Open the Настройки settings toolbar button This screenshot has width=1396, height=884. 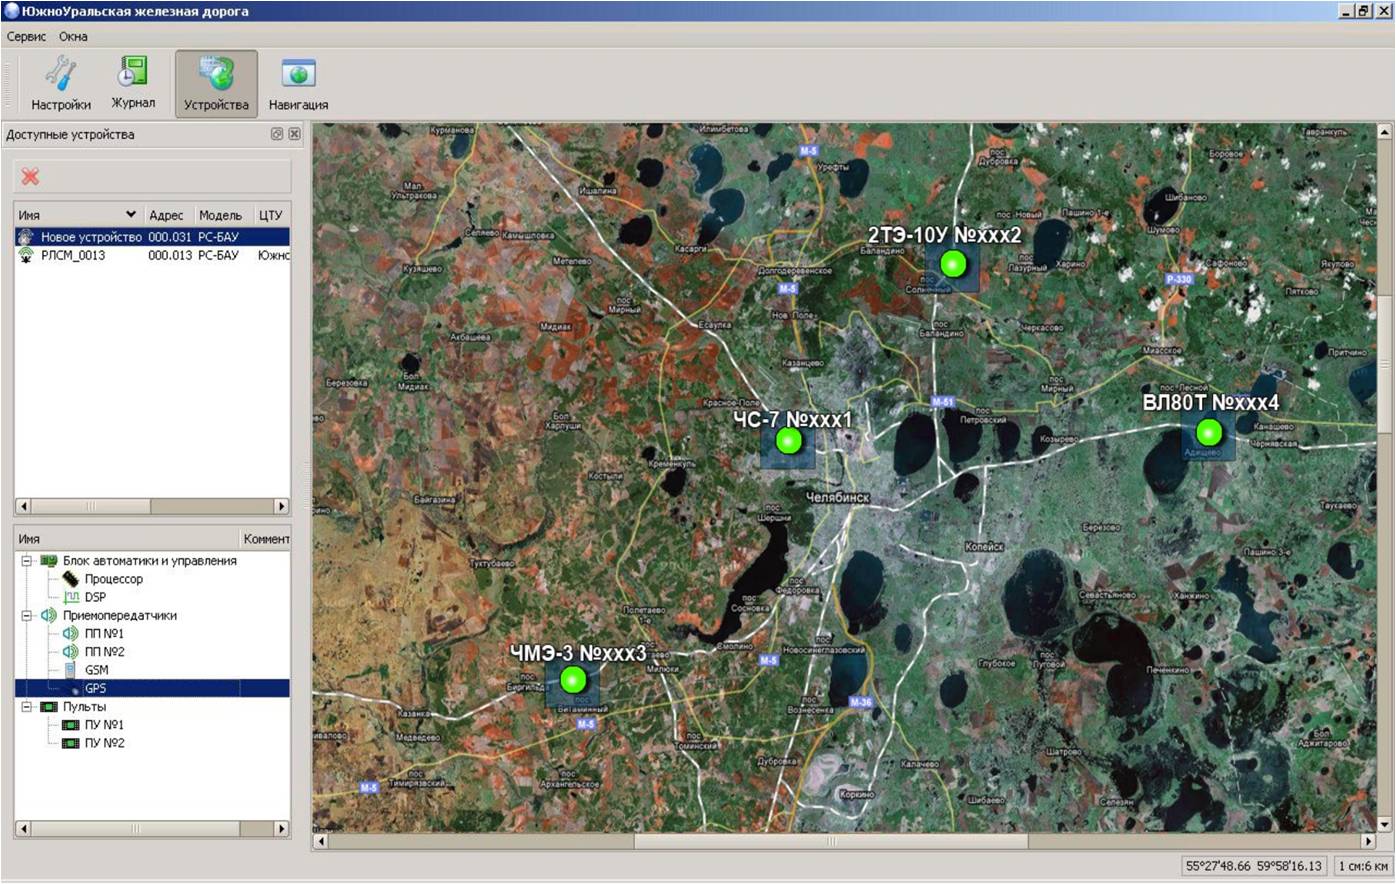click(x=61, y=84)
